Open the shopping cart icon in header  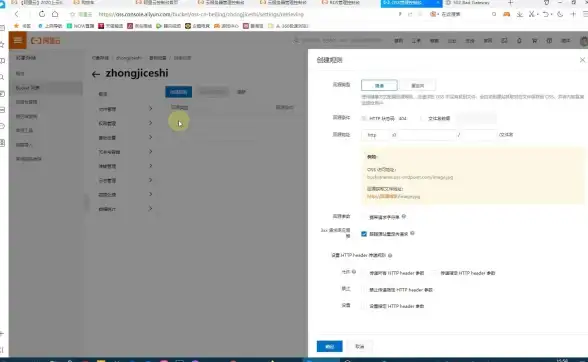pyautogui.click(x=534, y=41)
